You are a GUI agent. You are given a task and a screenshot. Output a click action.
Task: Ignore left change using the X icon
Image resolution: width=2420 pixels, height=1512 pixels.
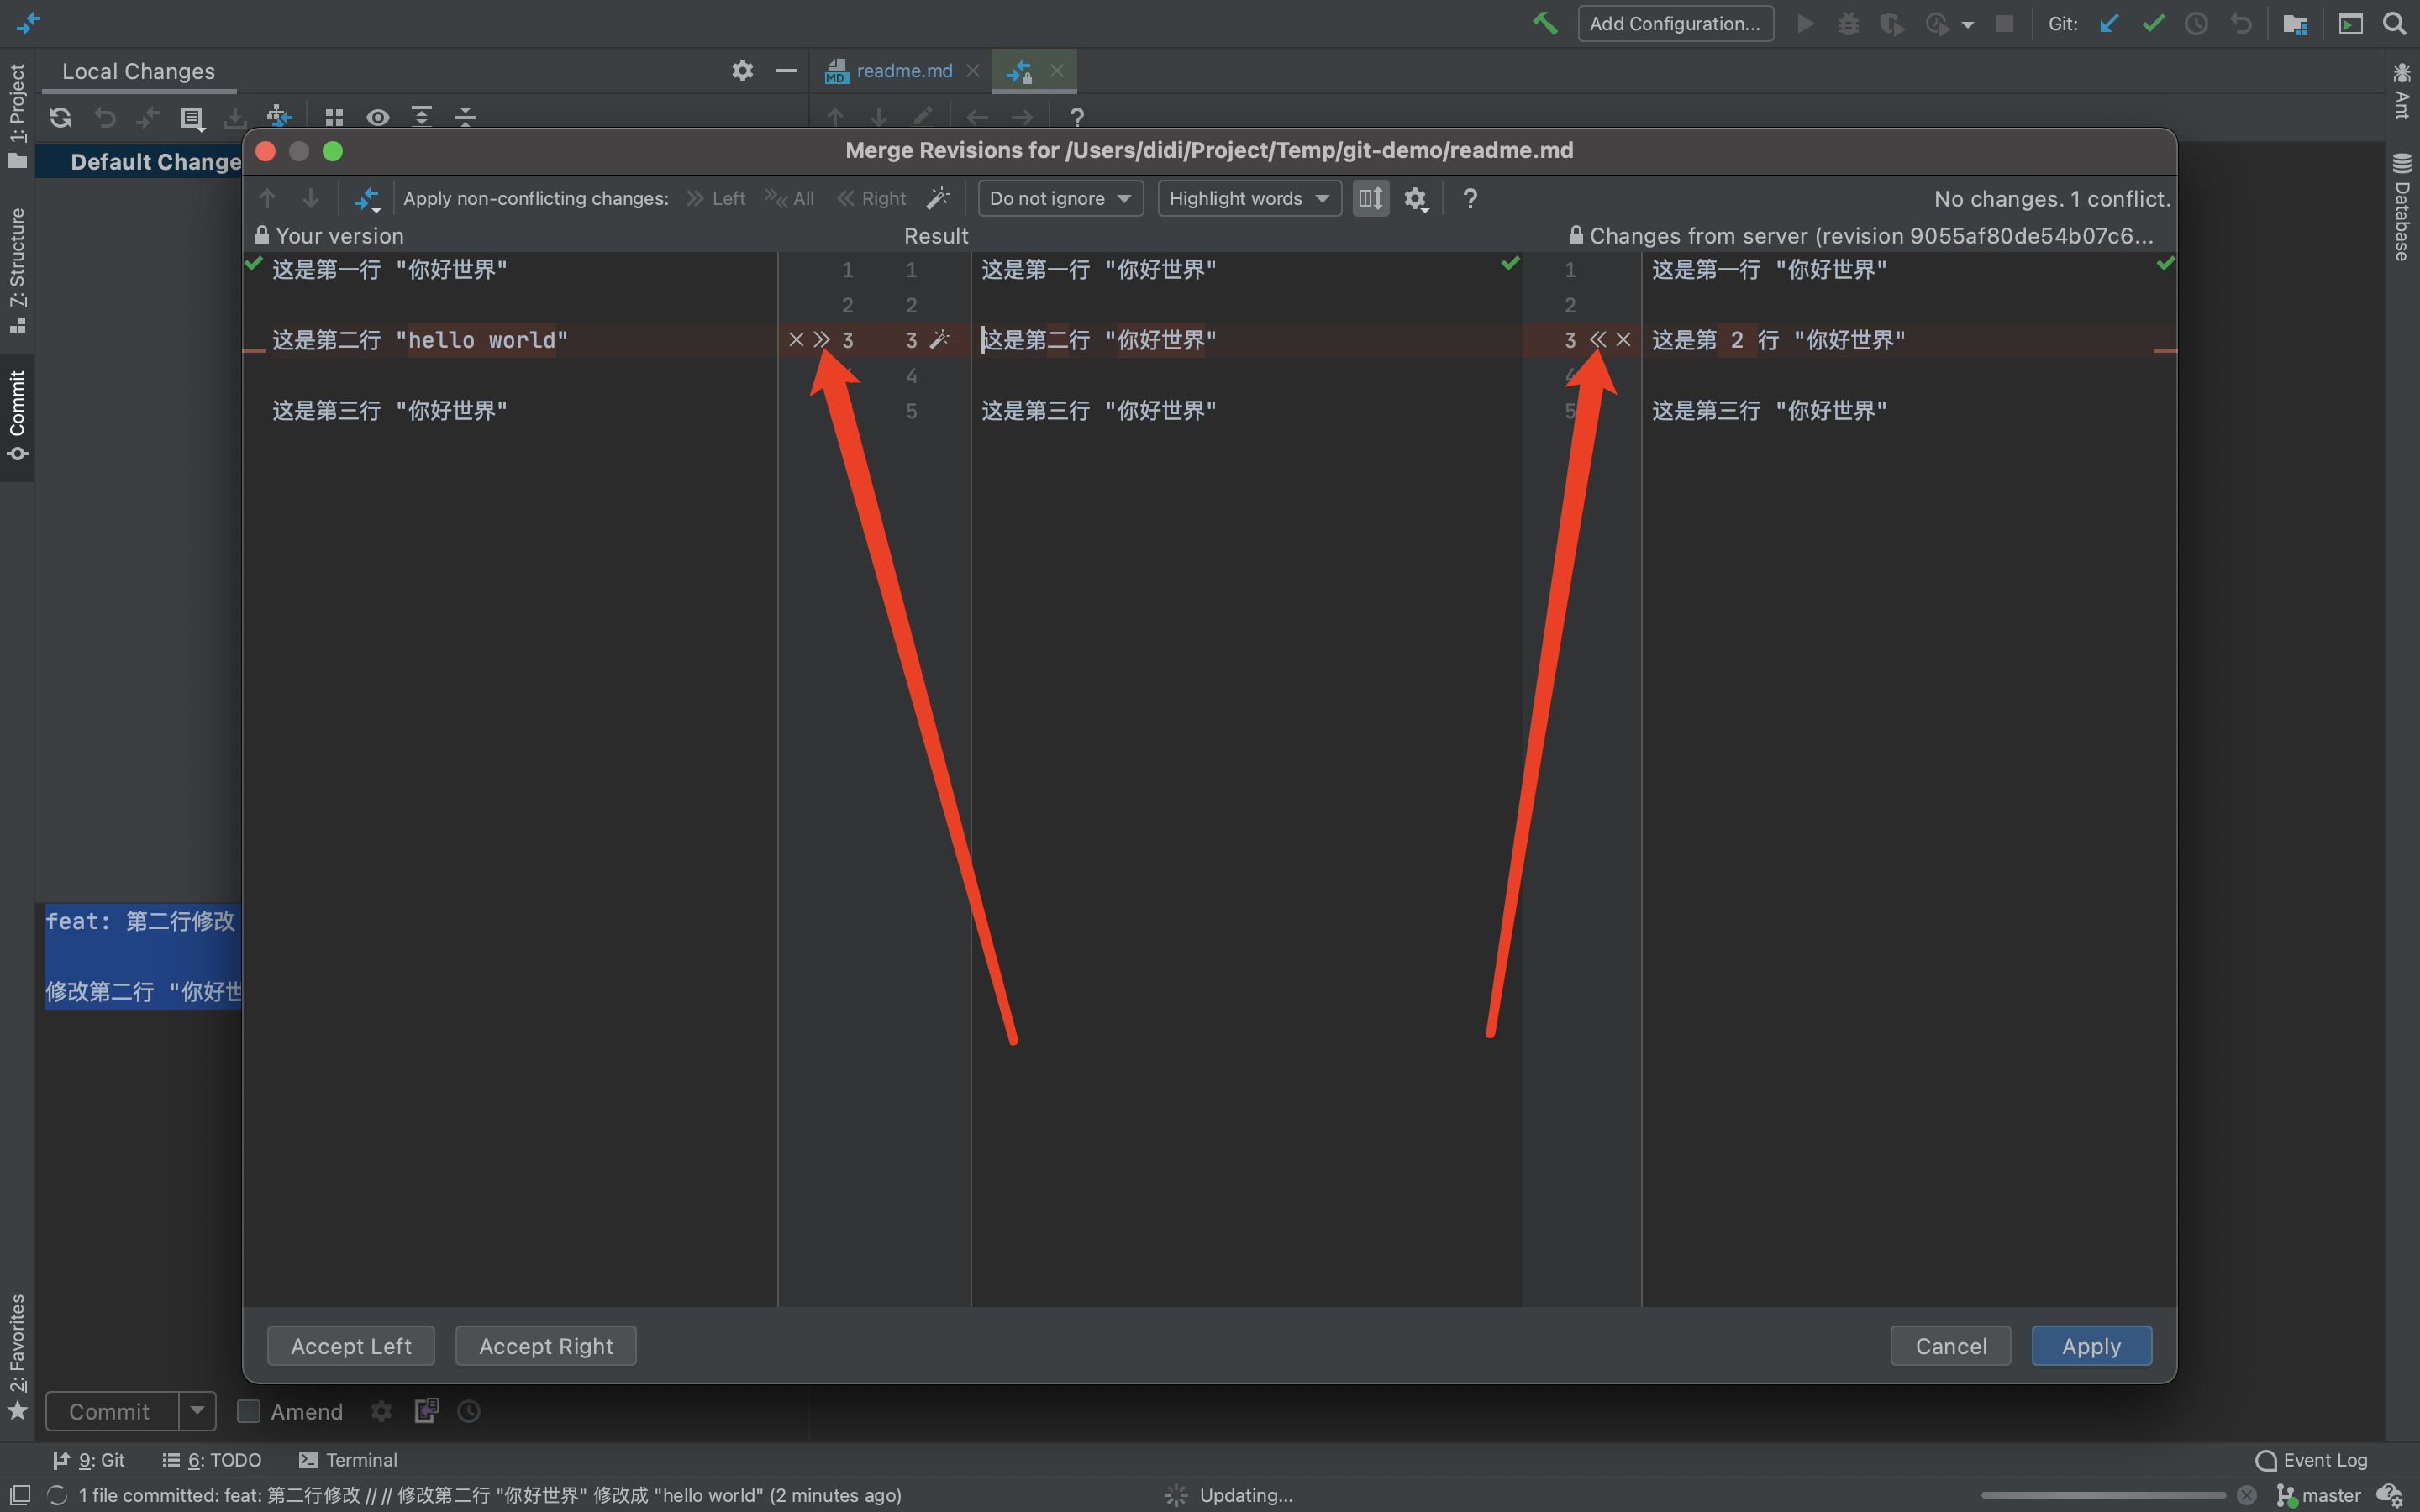(796, 340)
